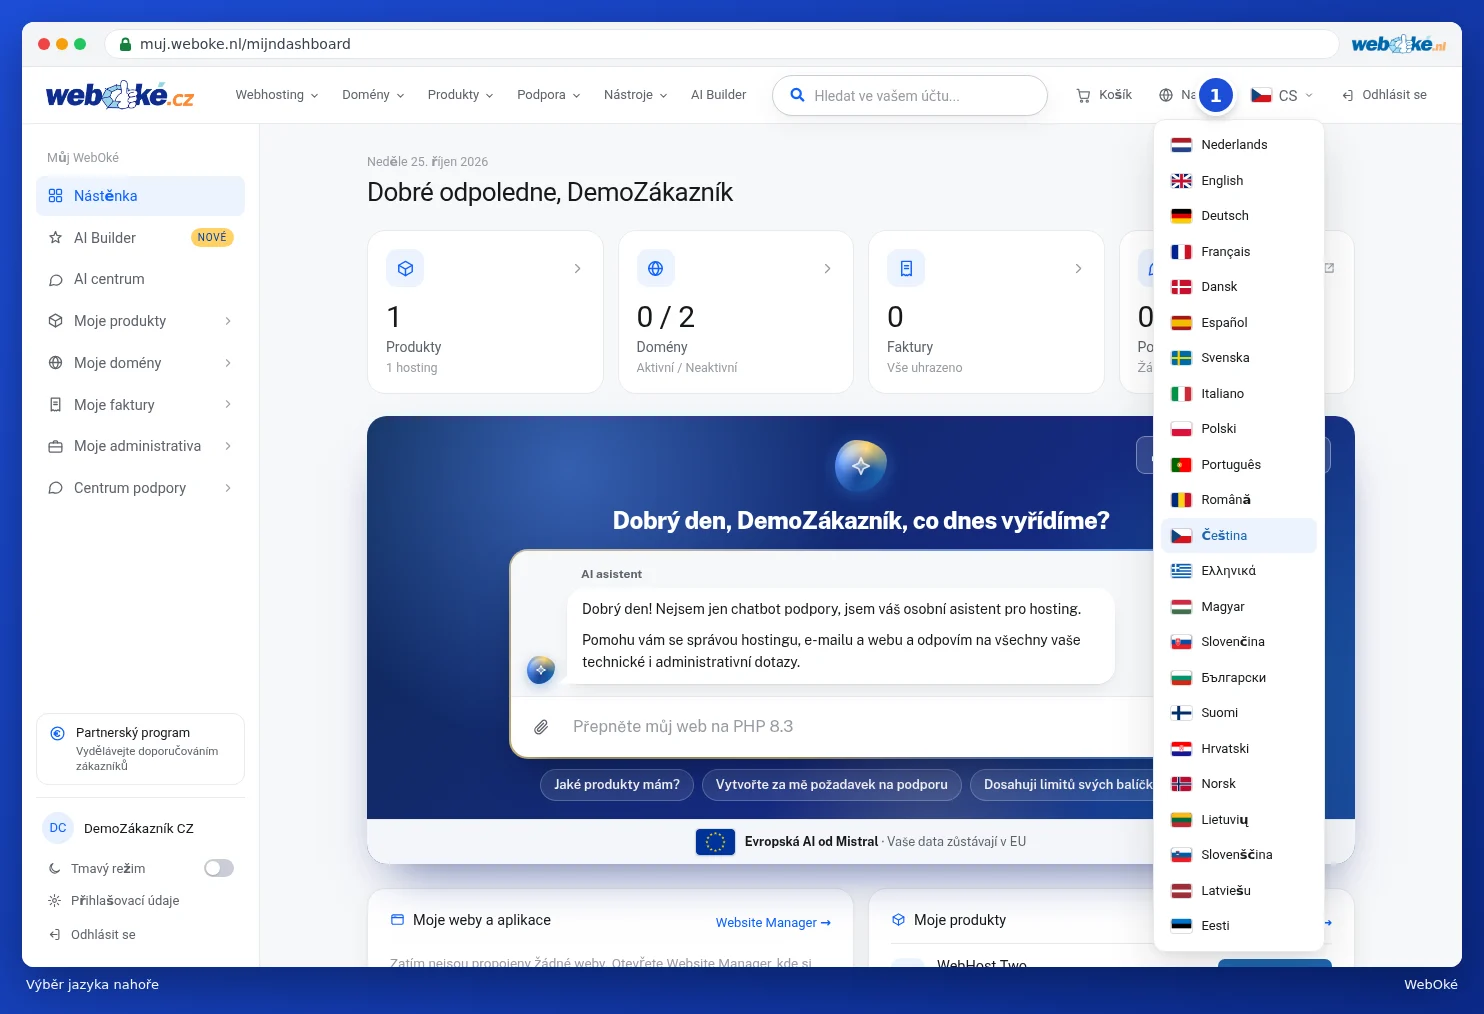Click the AI assistant orb at the top of the panel
This screenshot has width=1484, height=1014.
pos(861,465)
